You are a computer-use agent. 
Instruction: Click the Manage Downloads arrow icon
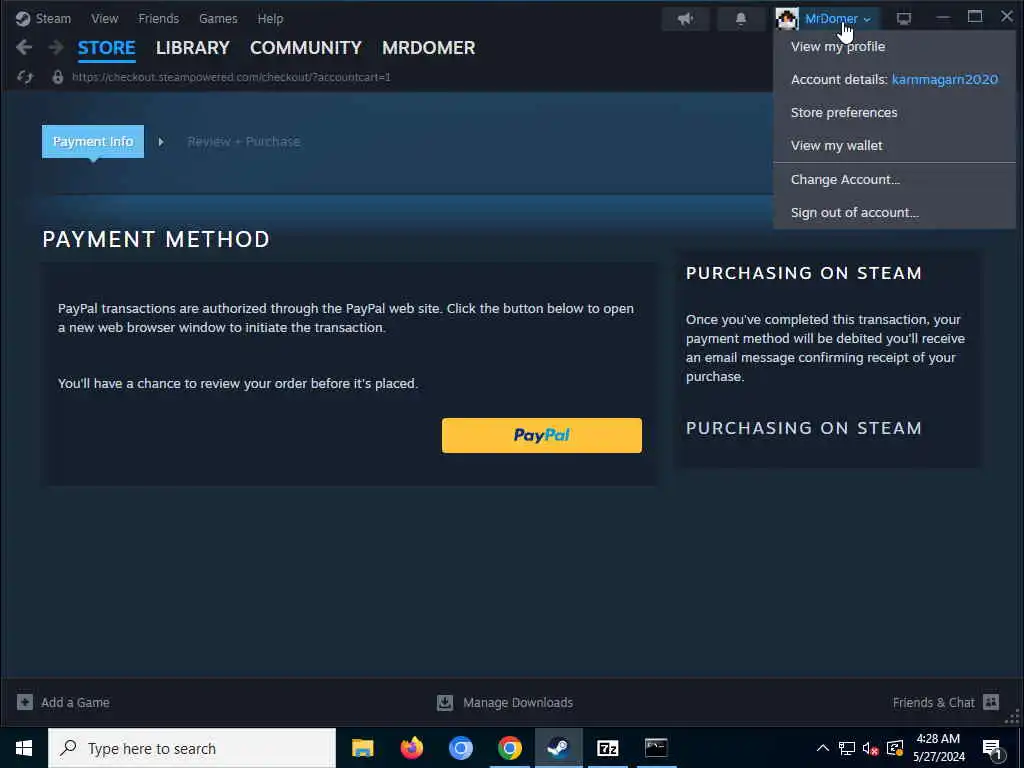click(445, 702)
